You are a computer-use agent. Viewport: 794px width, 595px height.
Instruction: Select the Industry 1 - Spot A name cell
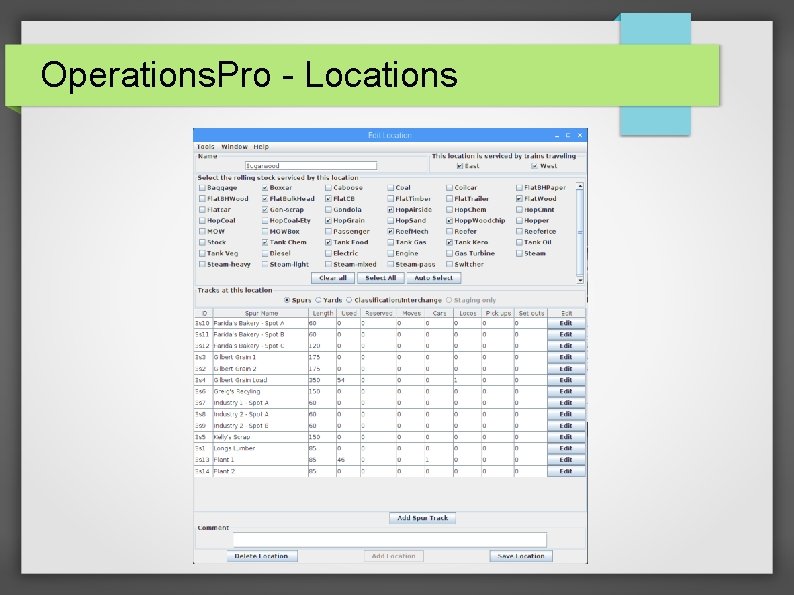260,403
